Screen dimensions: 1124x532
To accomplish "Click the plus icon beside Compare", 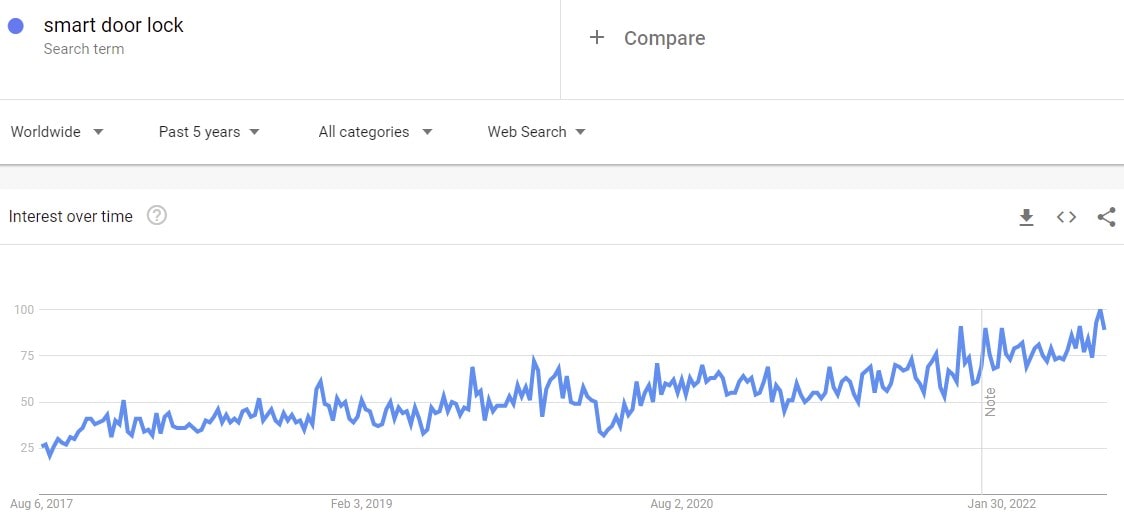I will 597,38.
